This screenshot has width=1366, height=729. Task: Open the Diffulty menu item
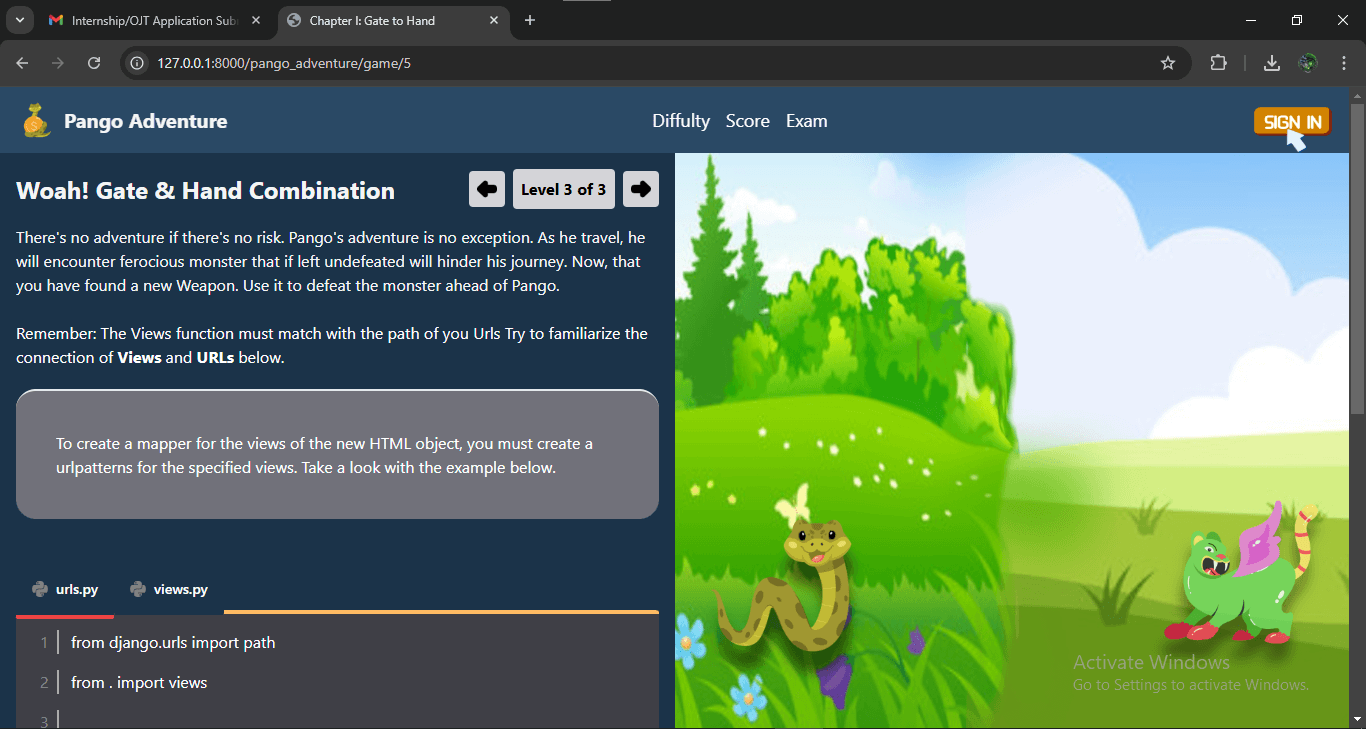click(681, 121)
